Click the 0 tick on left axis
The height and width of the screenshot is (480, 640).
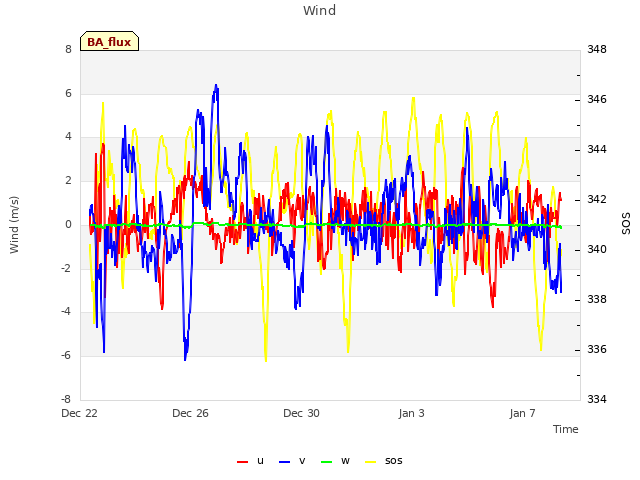[68, 224]
